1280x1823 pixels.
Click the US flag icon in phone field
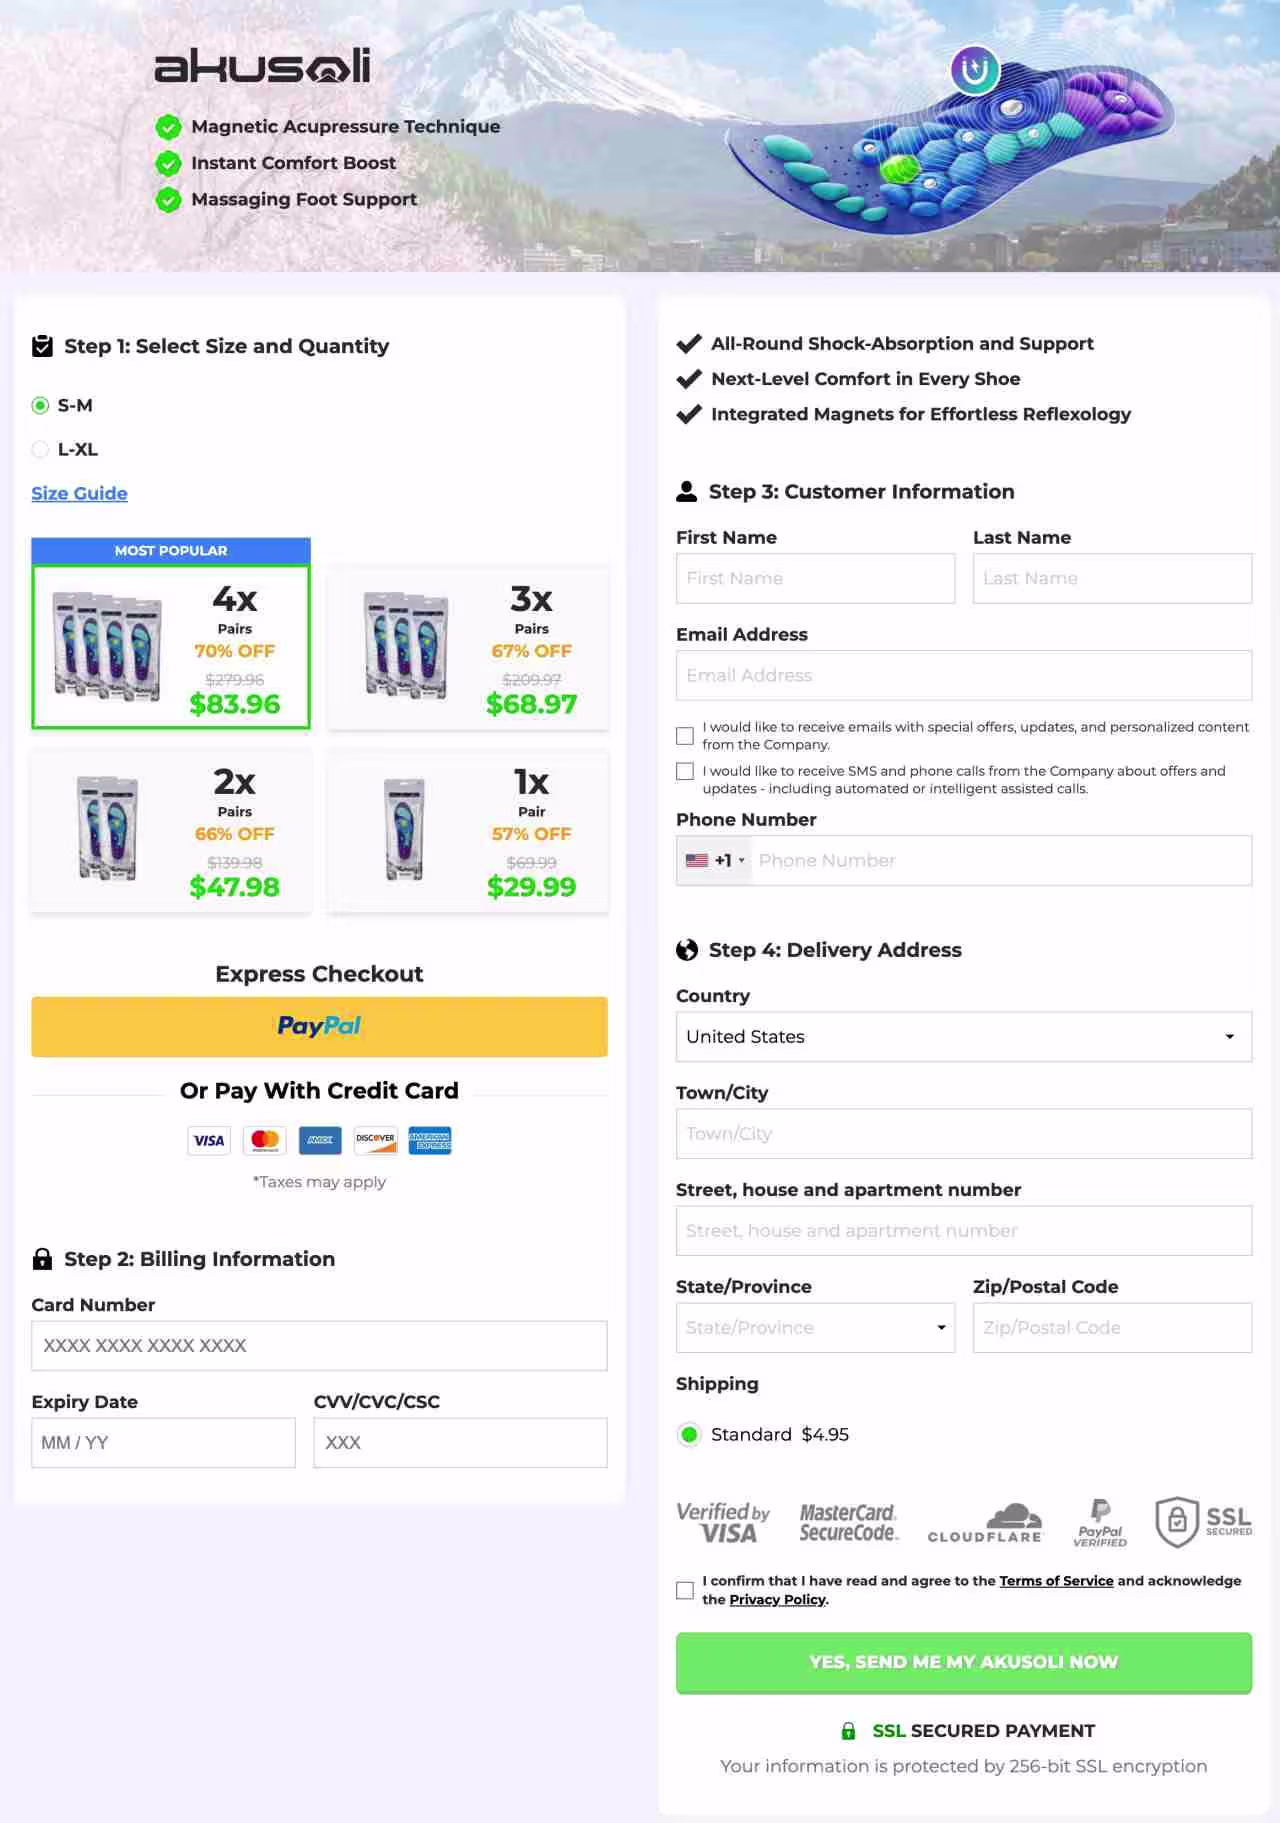click(x=697, y=860)
